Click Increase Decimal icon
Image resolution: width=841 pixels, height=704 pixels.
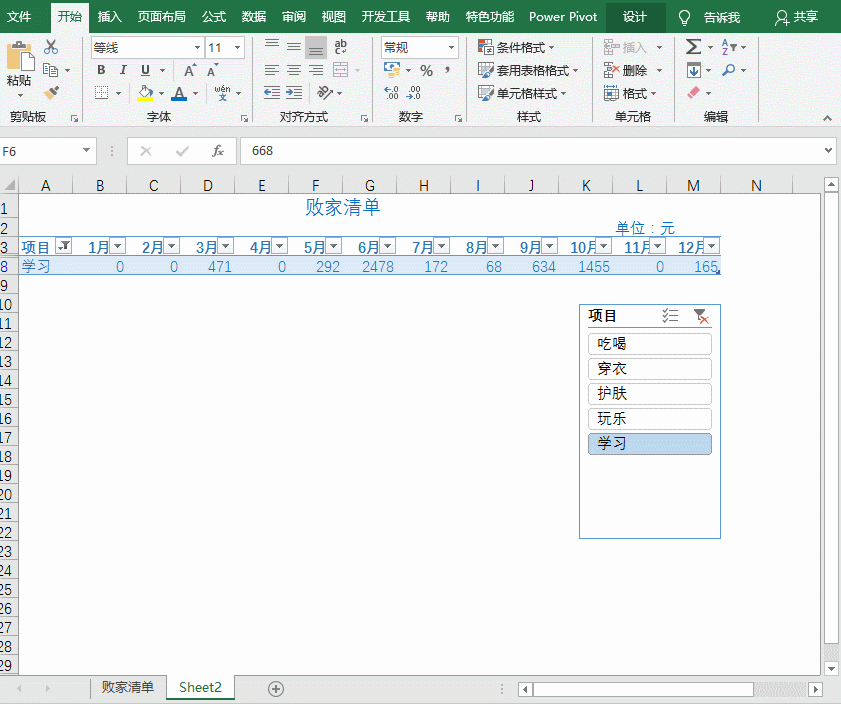click(x=392, y=93)
